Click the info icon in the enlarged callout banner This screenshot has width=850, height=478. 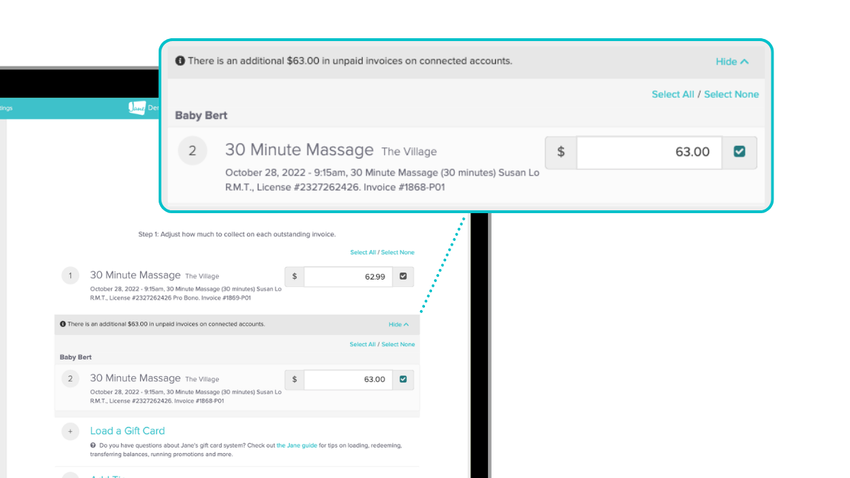point(180,61)
